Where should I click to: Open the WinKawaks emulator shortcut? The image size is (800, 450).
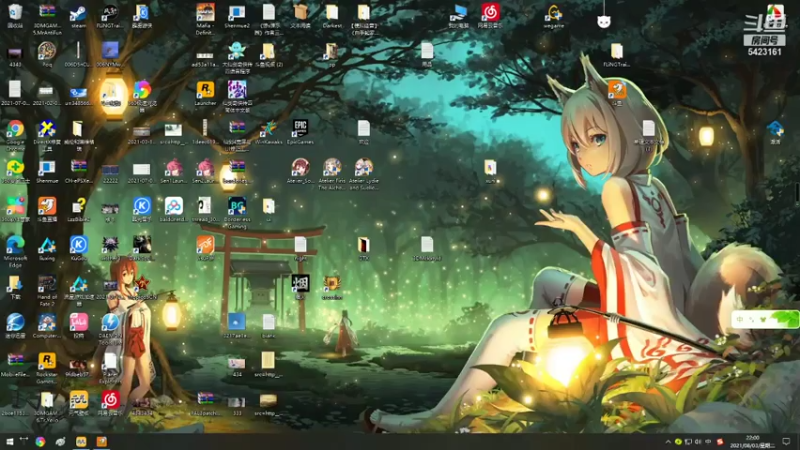pyautogui.click(x=268, y=132)
